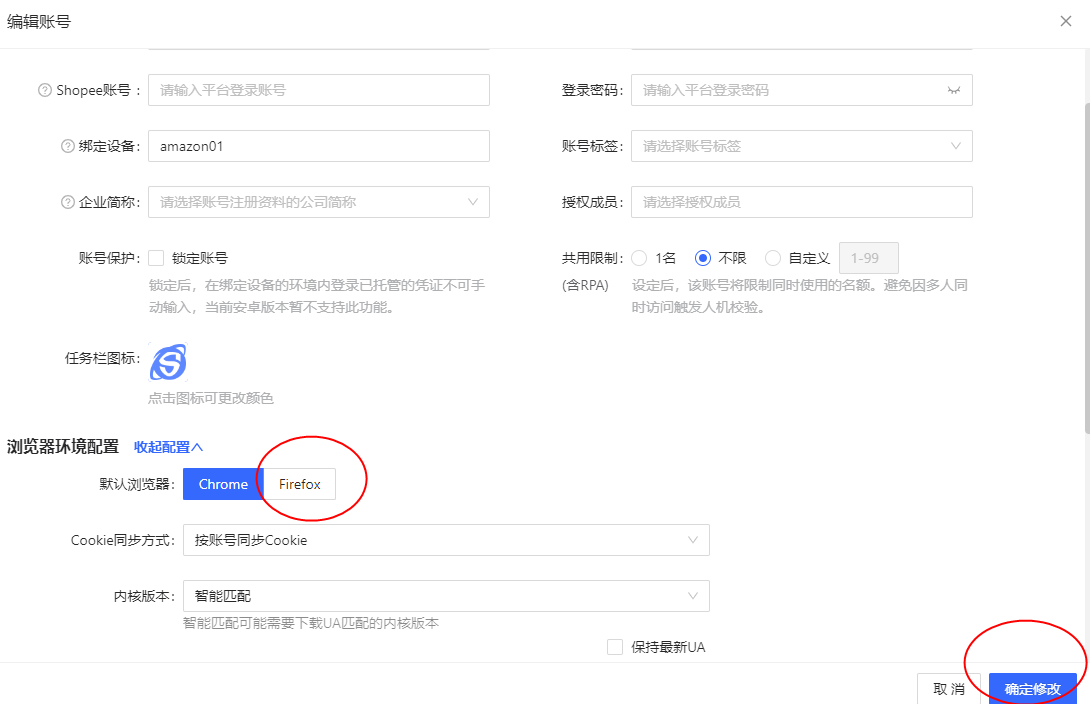The height and width of the screenshot is (704, 1090).
Task: Select Chrome as default browser
Action: (223, 484)
